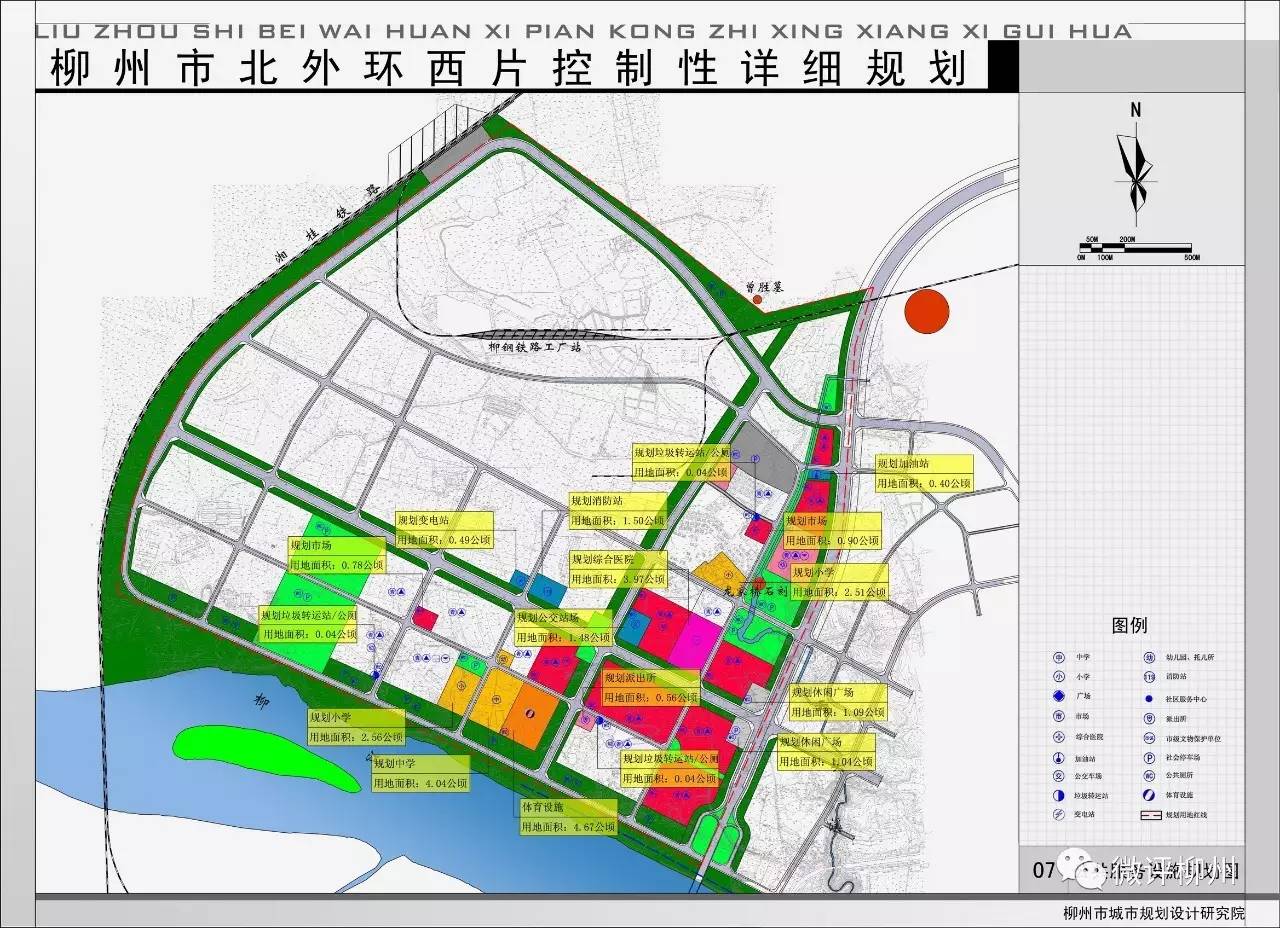Screen dimensions: 1280x928
Task: Click the 公共厕所 WC legend symbol
Action: [x=1150, y=775]
